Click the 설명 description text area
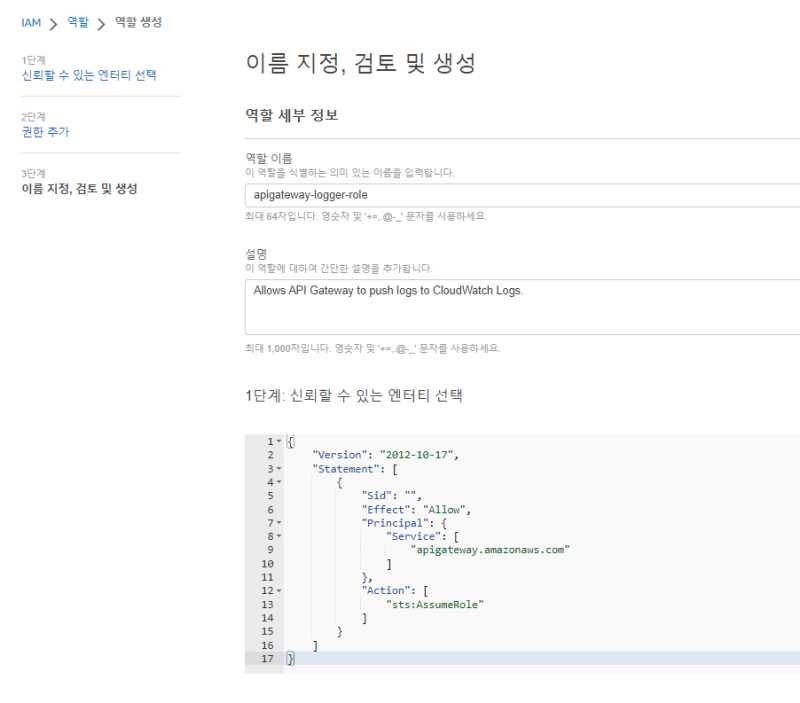Screen dimensions: 800x703 point(521,306)
